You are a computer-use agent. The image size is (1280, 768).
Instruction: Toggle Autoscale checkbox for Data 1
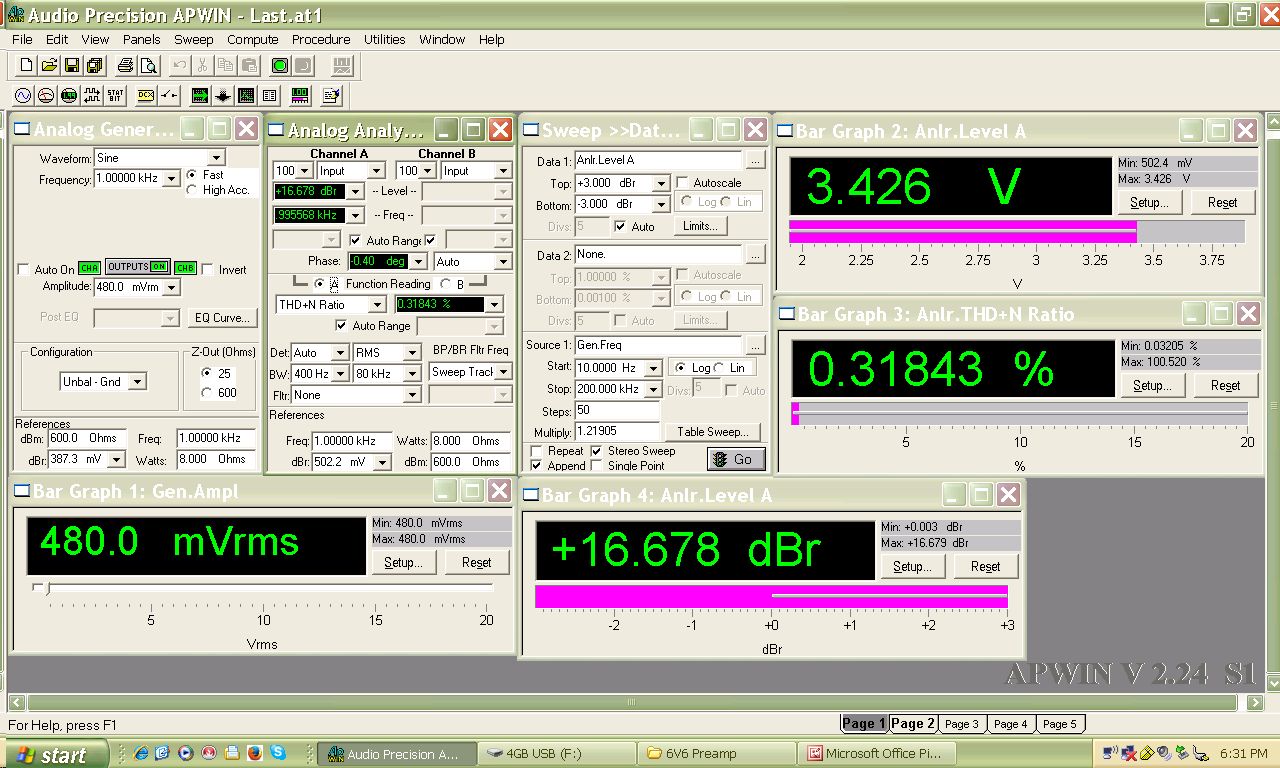coord(682,183)
